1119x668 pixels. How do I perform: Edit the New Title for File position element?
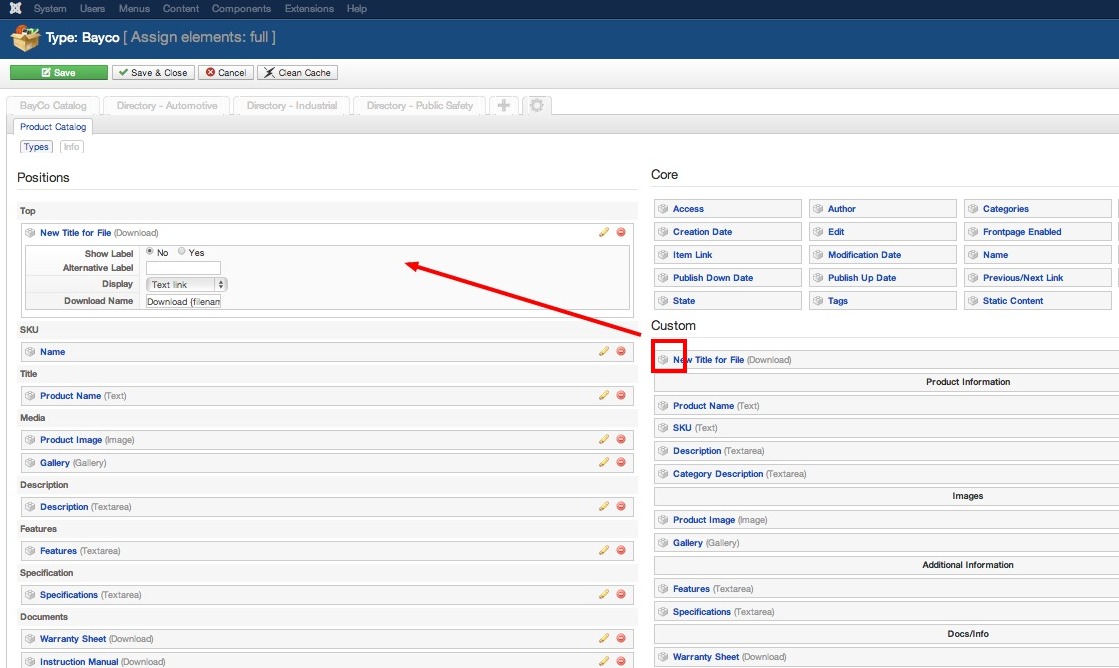tap(604, 232)
